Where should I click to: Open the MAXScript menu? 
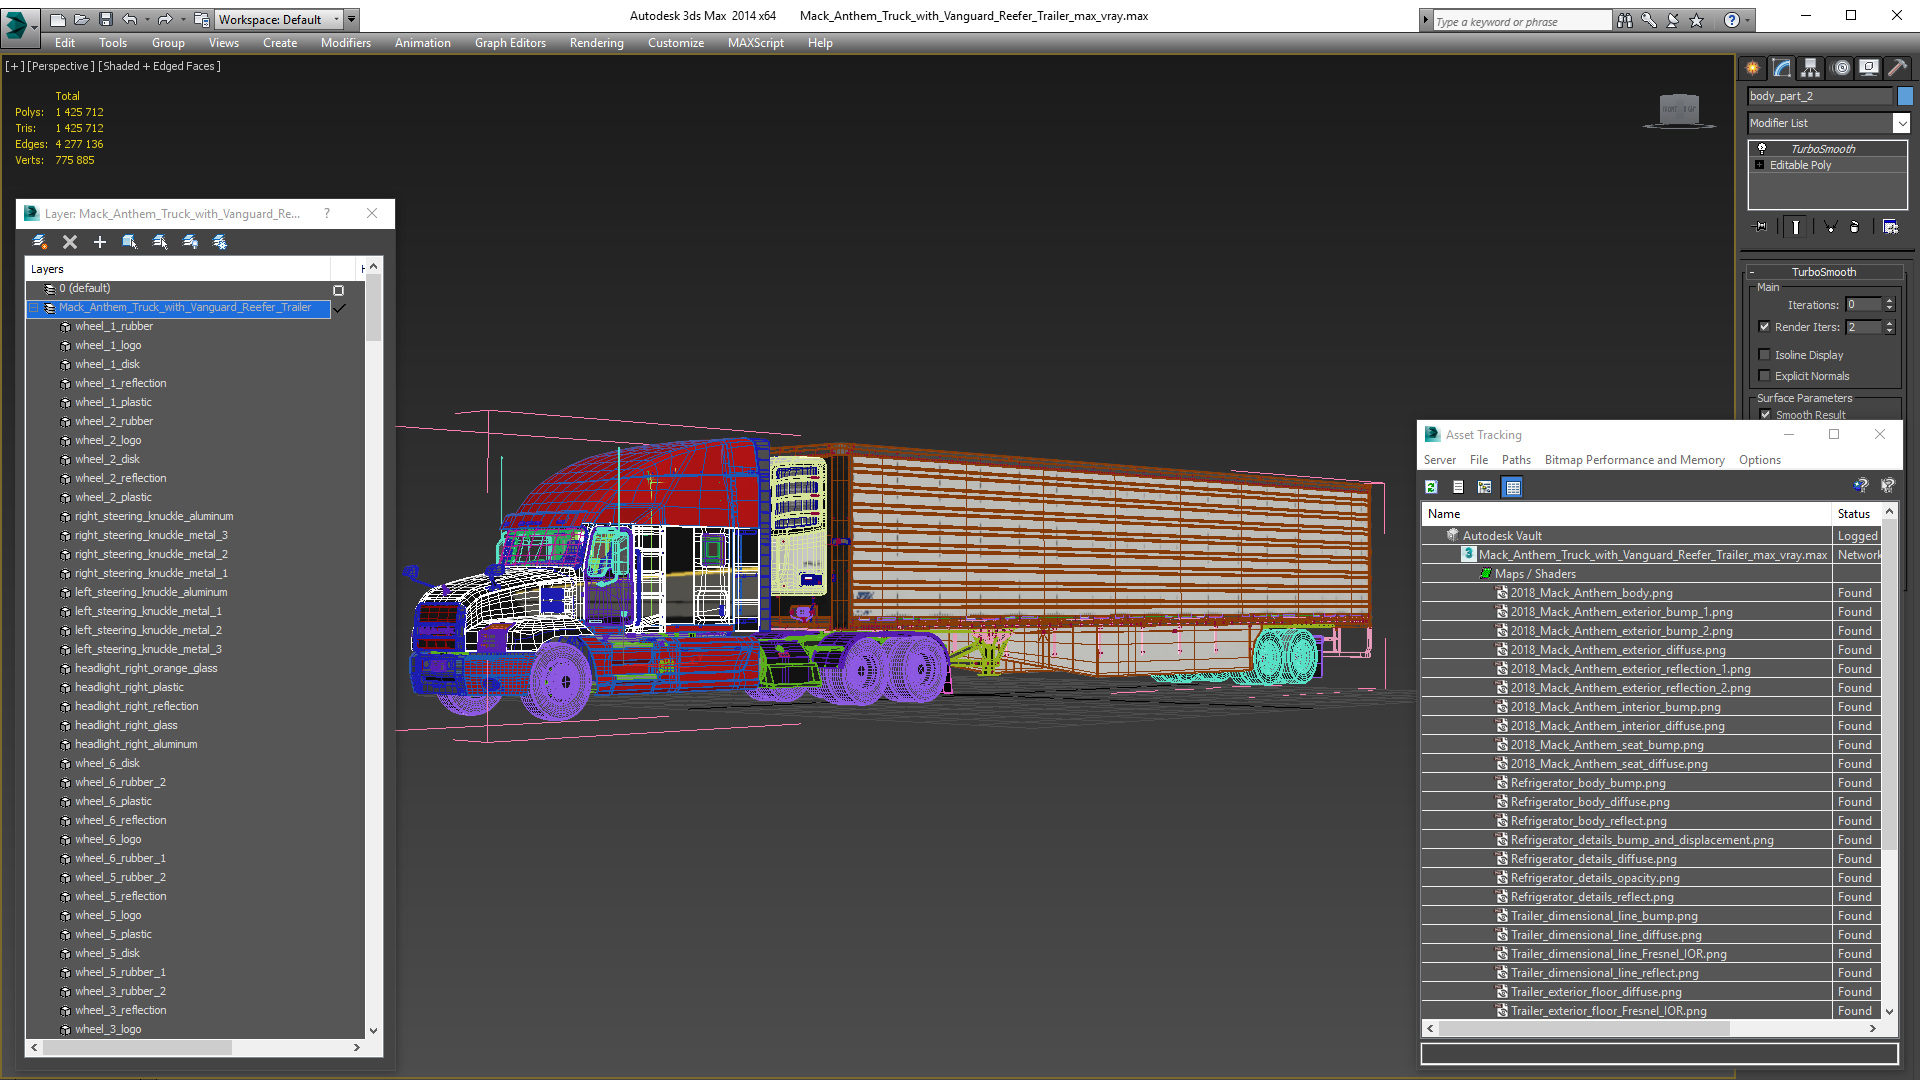click(756, 43)
